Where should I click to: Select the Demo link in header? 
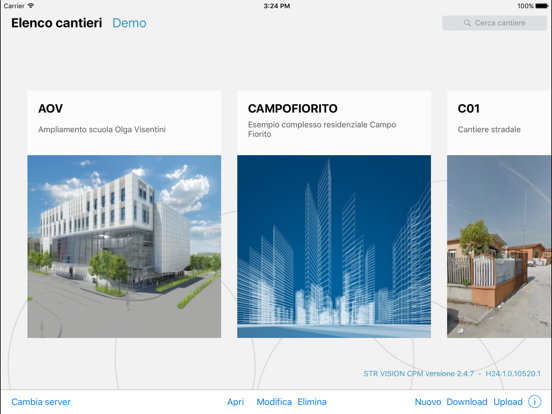[x=129, y=23]
